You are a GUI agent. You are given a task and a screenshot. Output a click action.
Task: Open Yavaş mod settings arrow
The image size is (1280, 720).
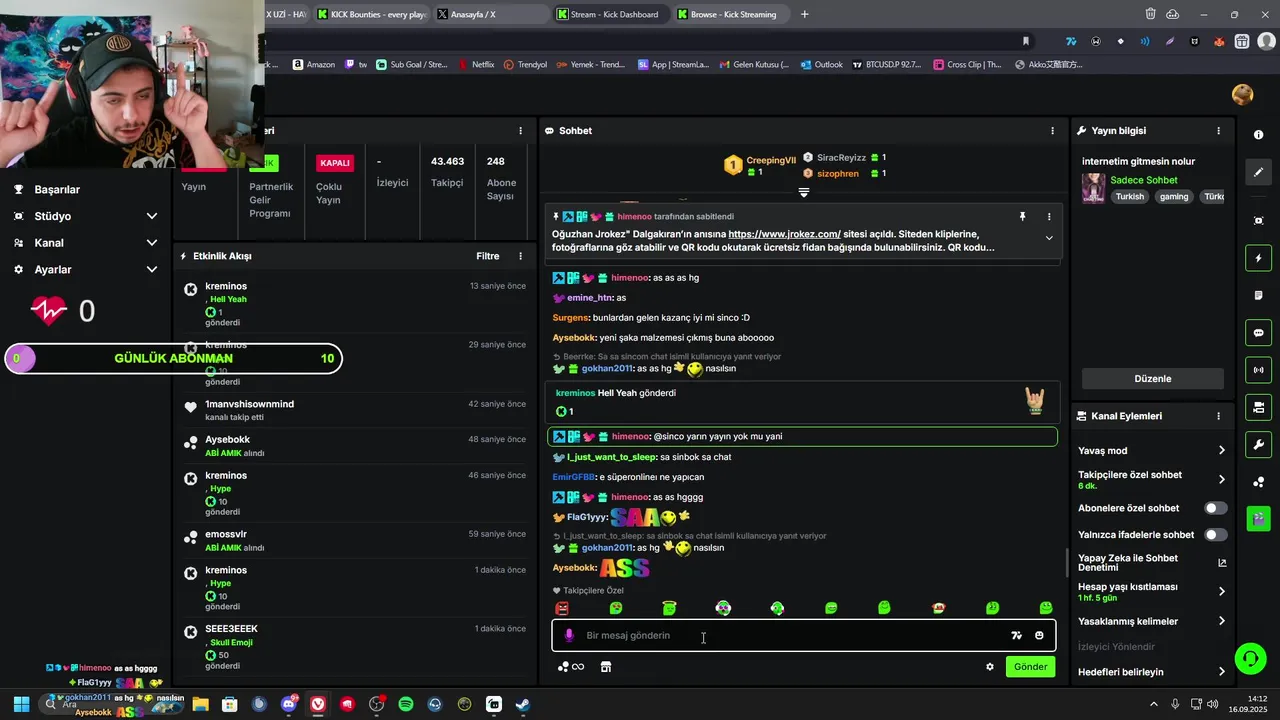1221,451
